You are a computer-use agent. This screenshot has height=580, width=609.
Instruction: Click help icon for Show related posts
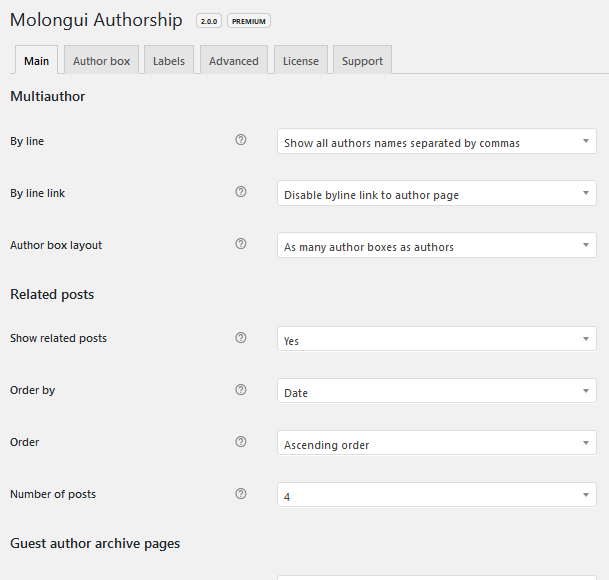pos(240,338)
